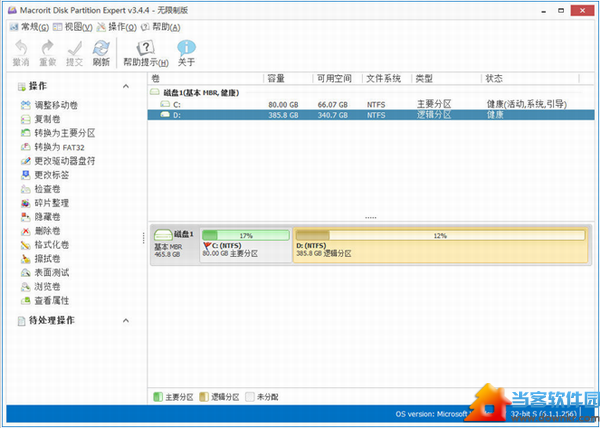Collapse the 待处理操作 panel chevron
Image resolution: width=600 pixels, height=428 pixels.
pyautogui.click(x=126, y=321)
